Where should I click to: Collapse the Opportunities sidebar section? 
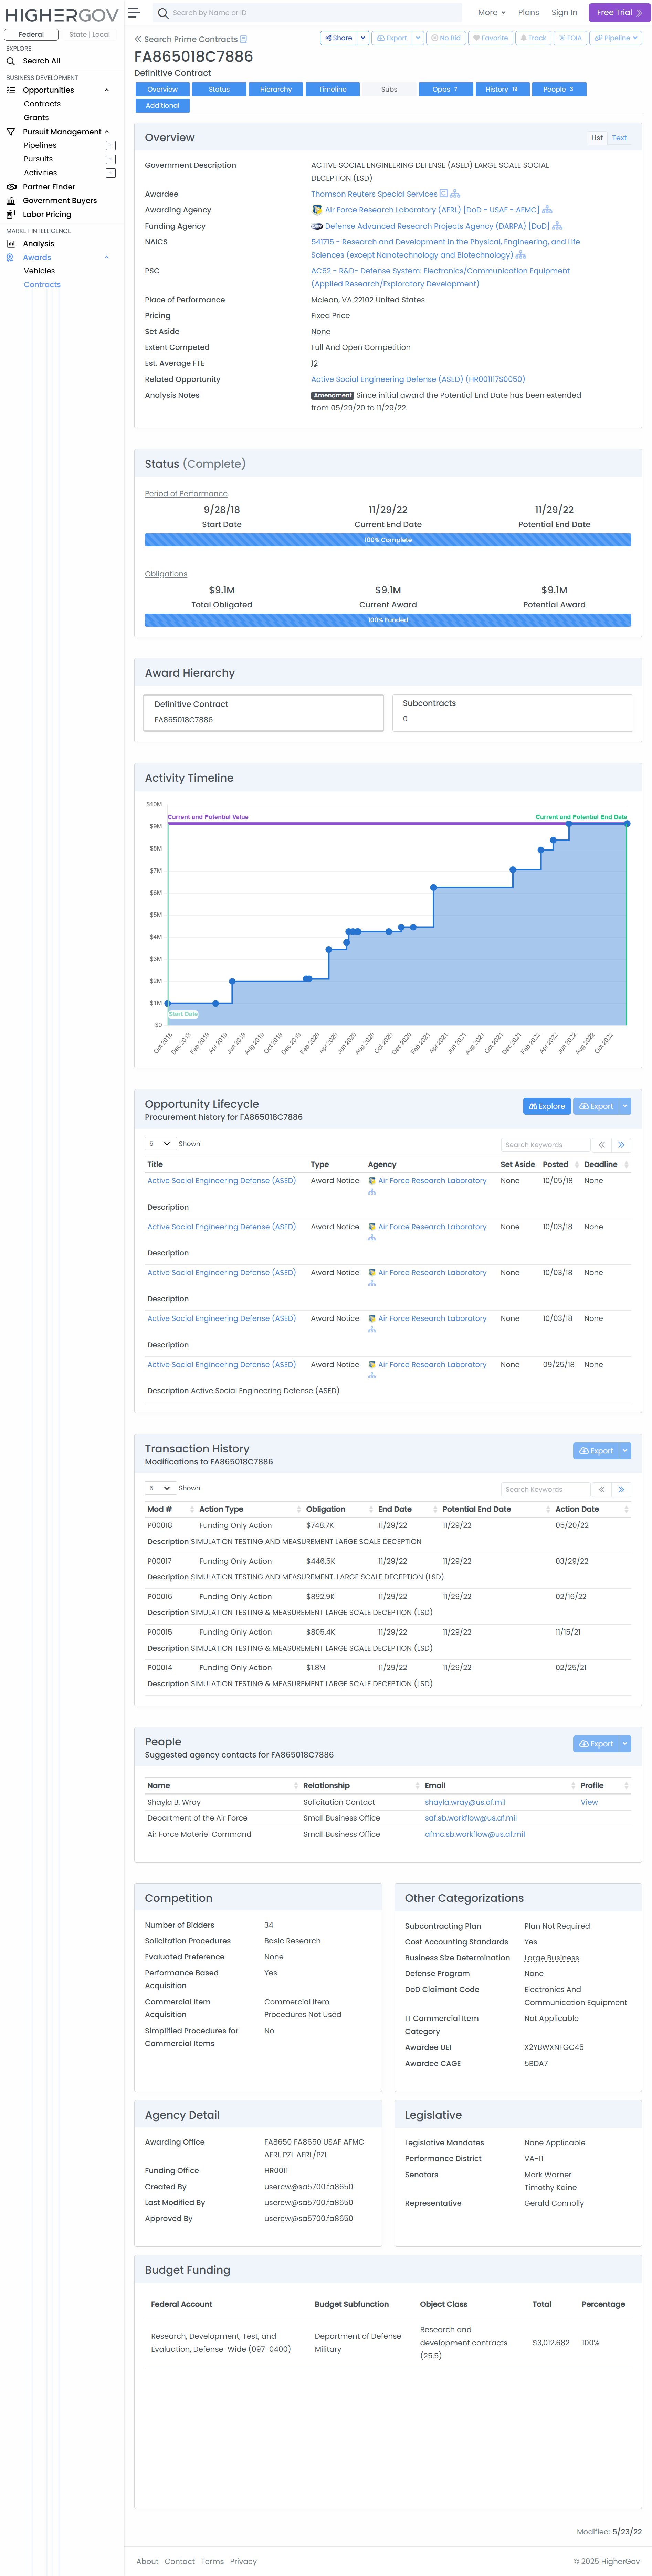pos(107,90)
